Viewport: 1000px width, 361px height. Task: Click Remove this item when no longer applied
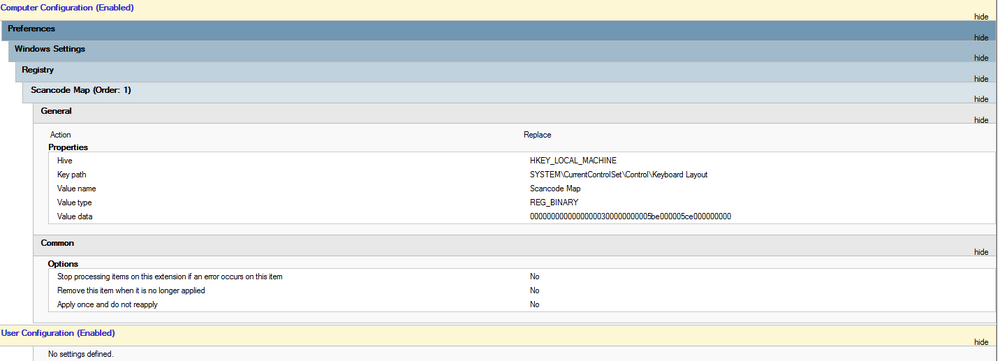click(x=131, y=291)
